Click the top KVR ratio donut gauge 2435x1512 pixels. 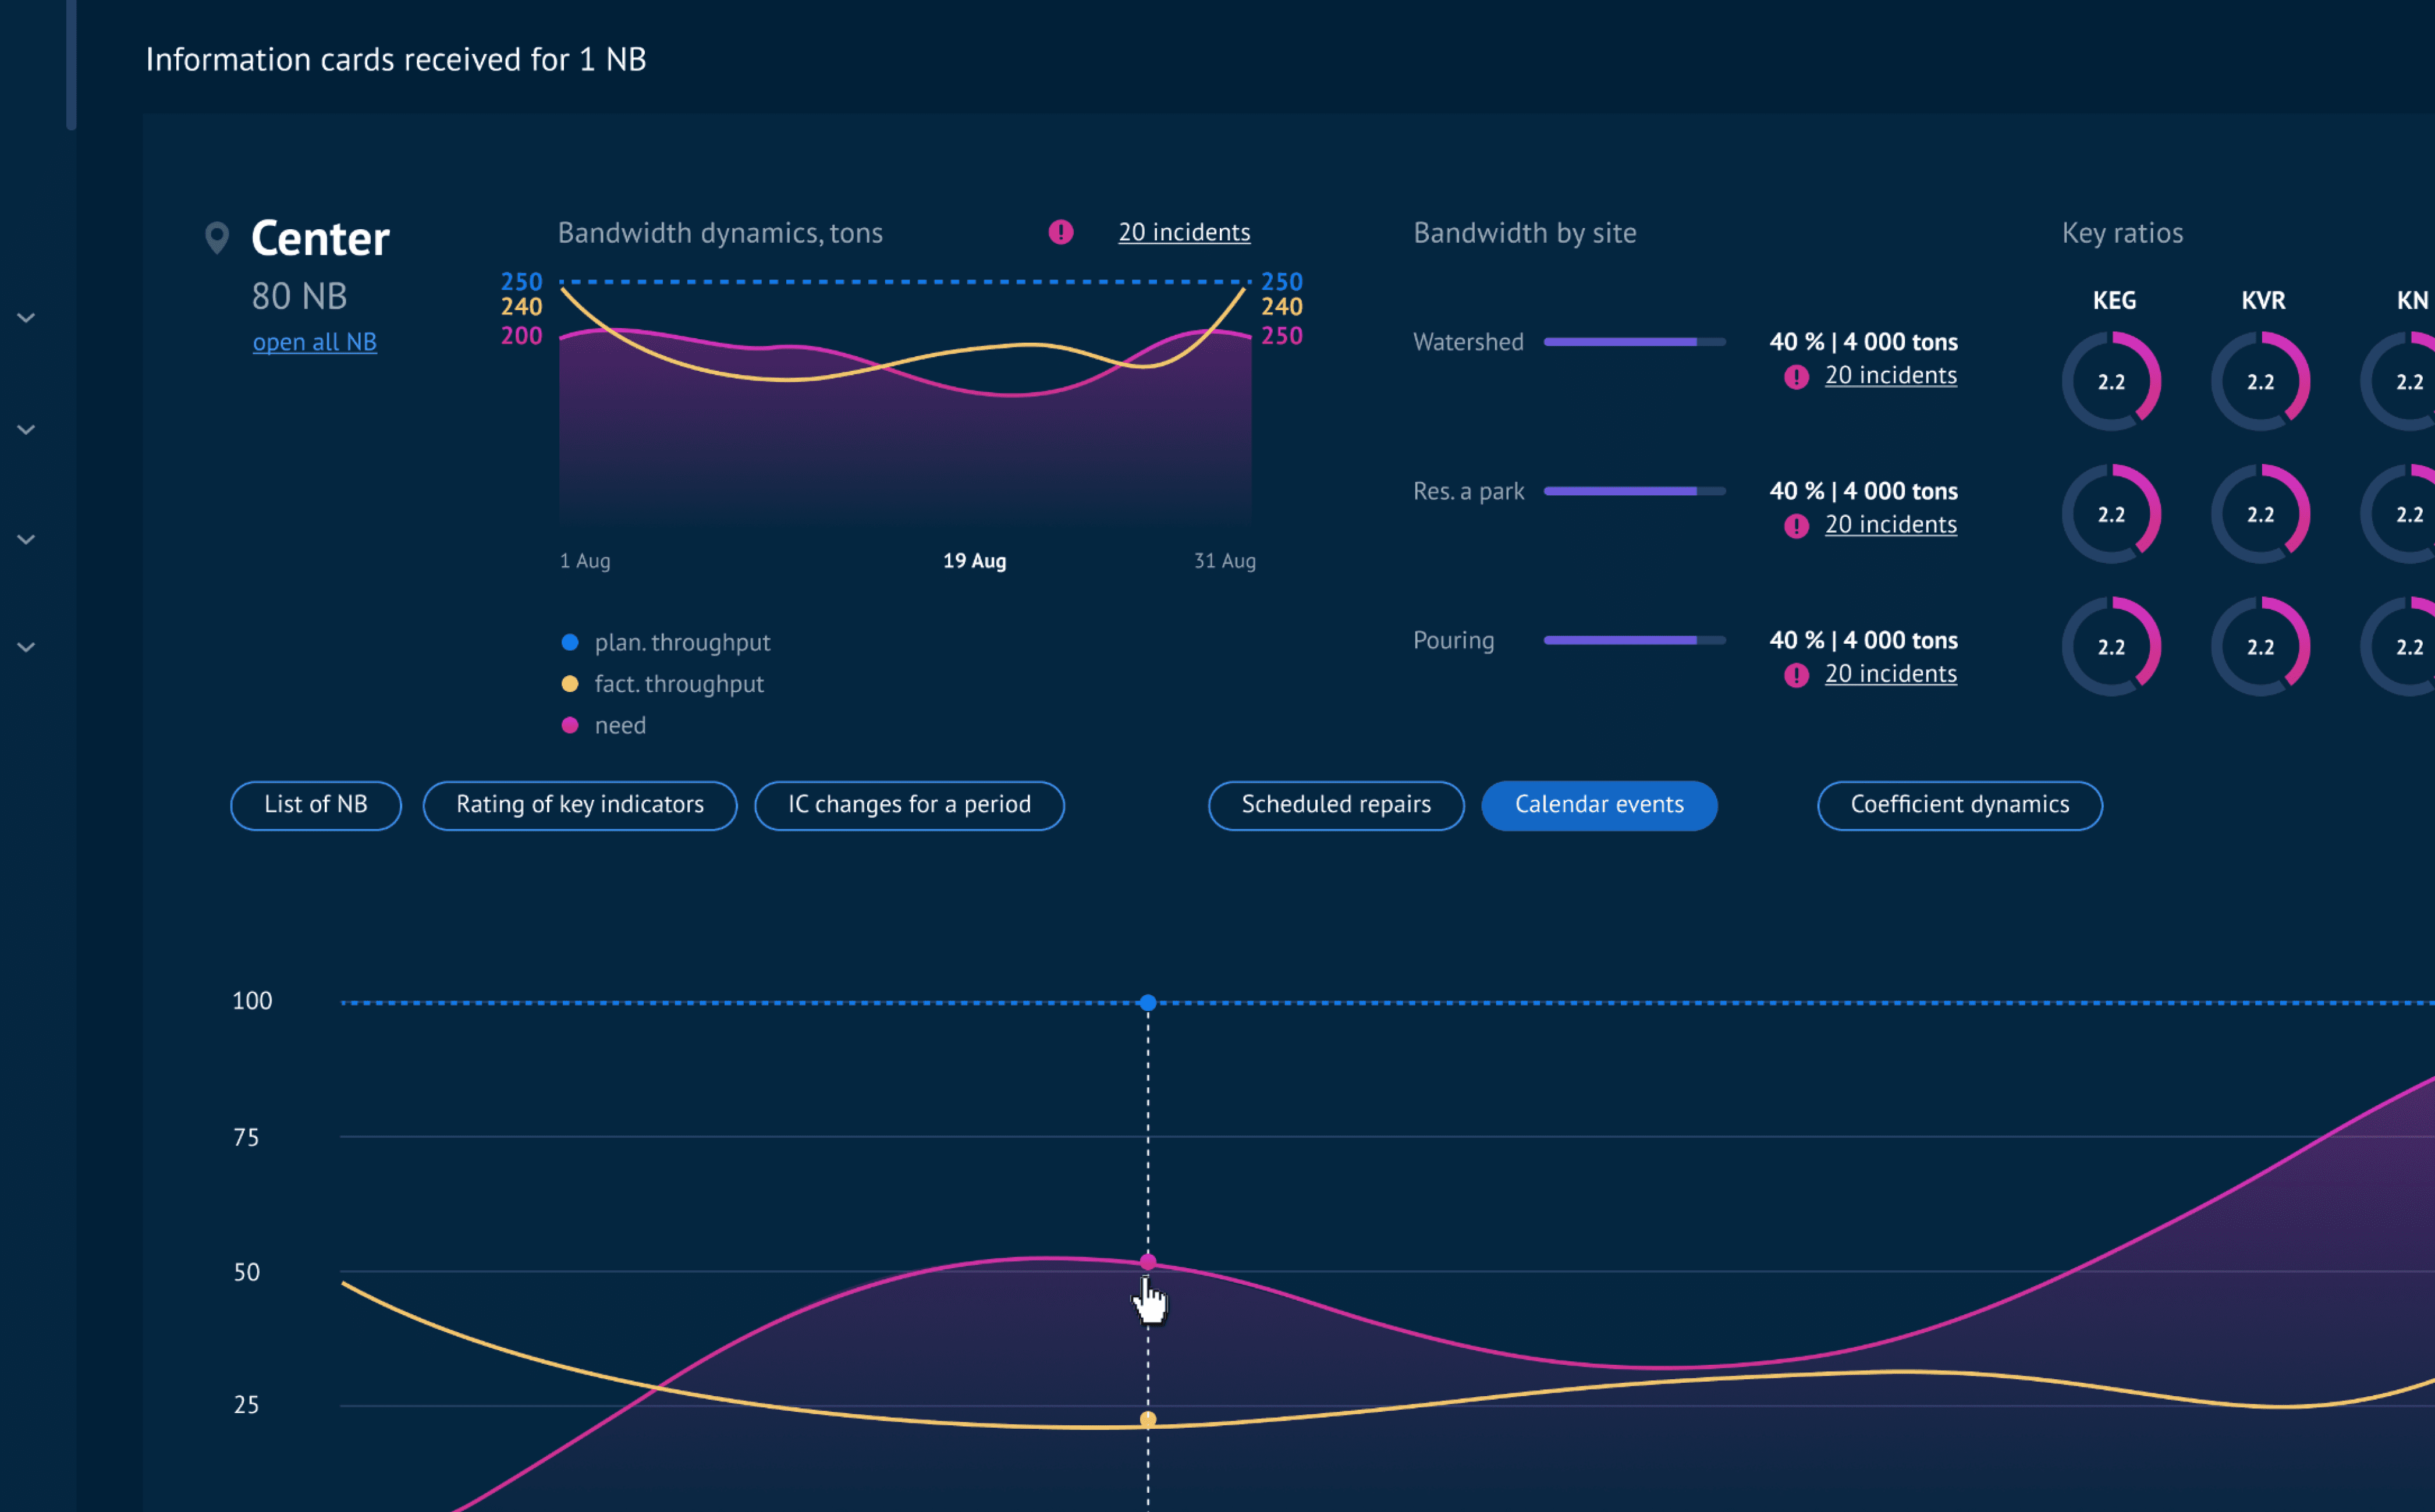coord(2260,382)
